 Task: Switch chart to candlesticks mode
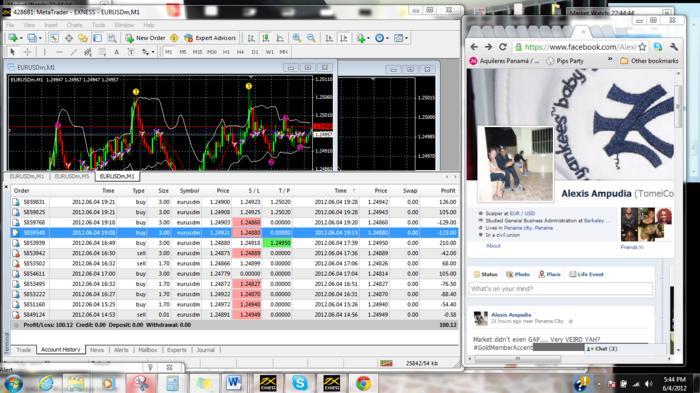(x=266, y=38)
